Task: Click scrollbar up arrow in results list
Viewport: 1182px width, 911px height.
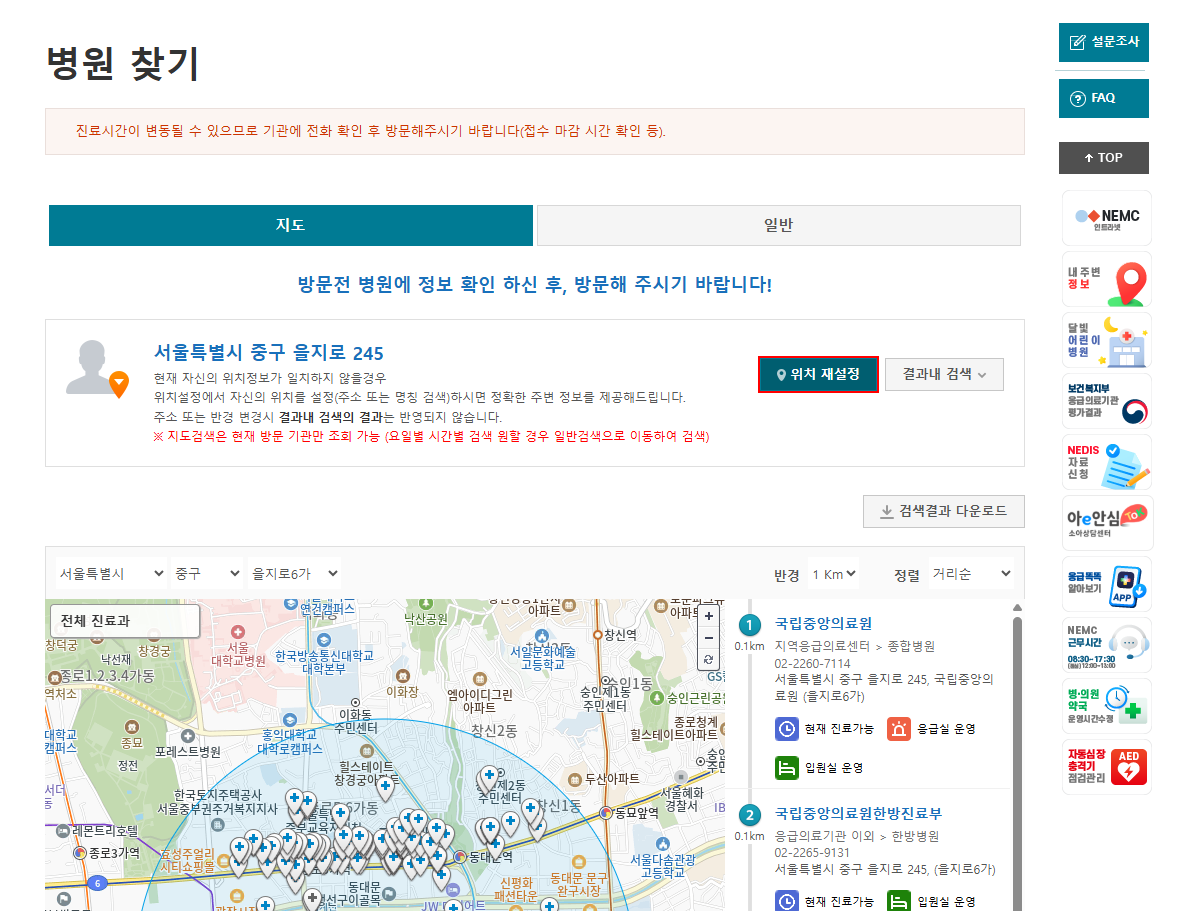Action: pyautogui.click(x=1017, y=607)
